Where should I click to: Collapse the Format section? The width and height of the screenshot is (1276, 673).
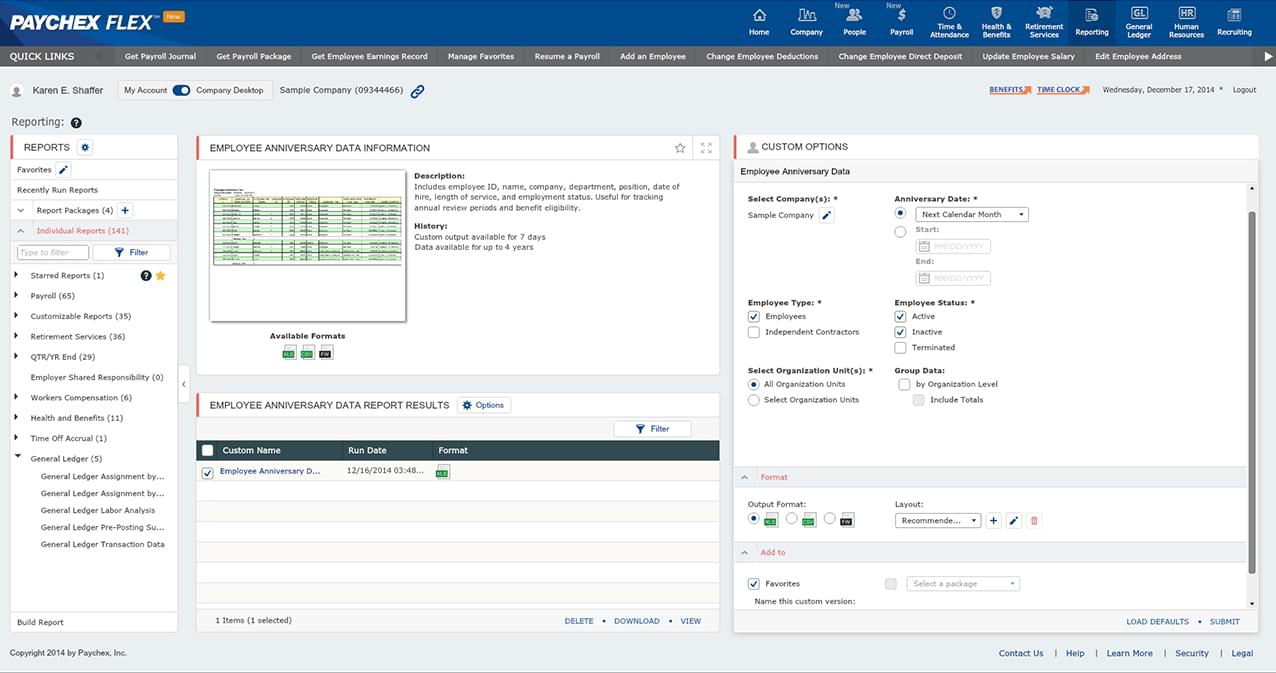pyautogui.click(x=744, y=478)
